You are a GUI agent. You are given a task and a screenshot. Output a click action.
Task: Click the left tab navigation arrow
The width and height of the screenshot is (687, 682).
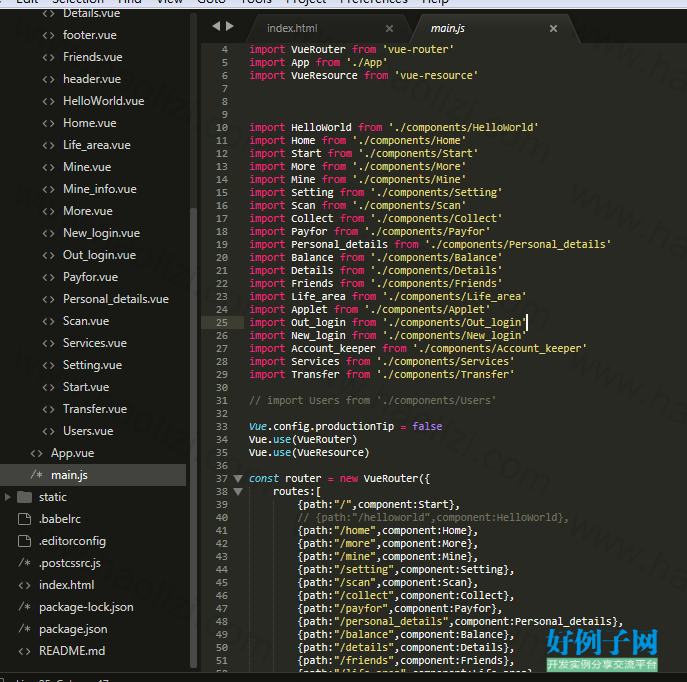tap(216, 26)
